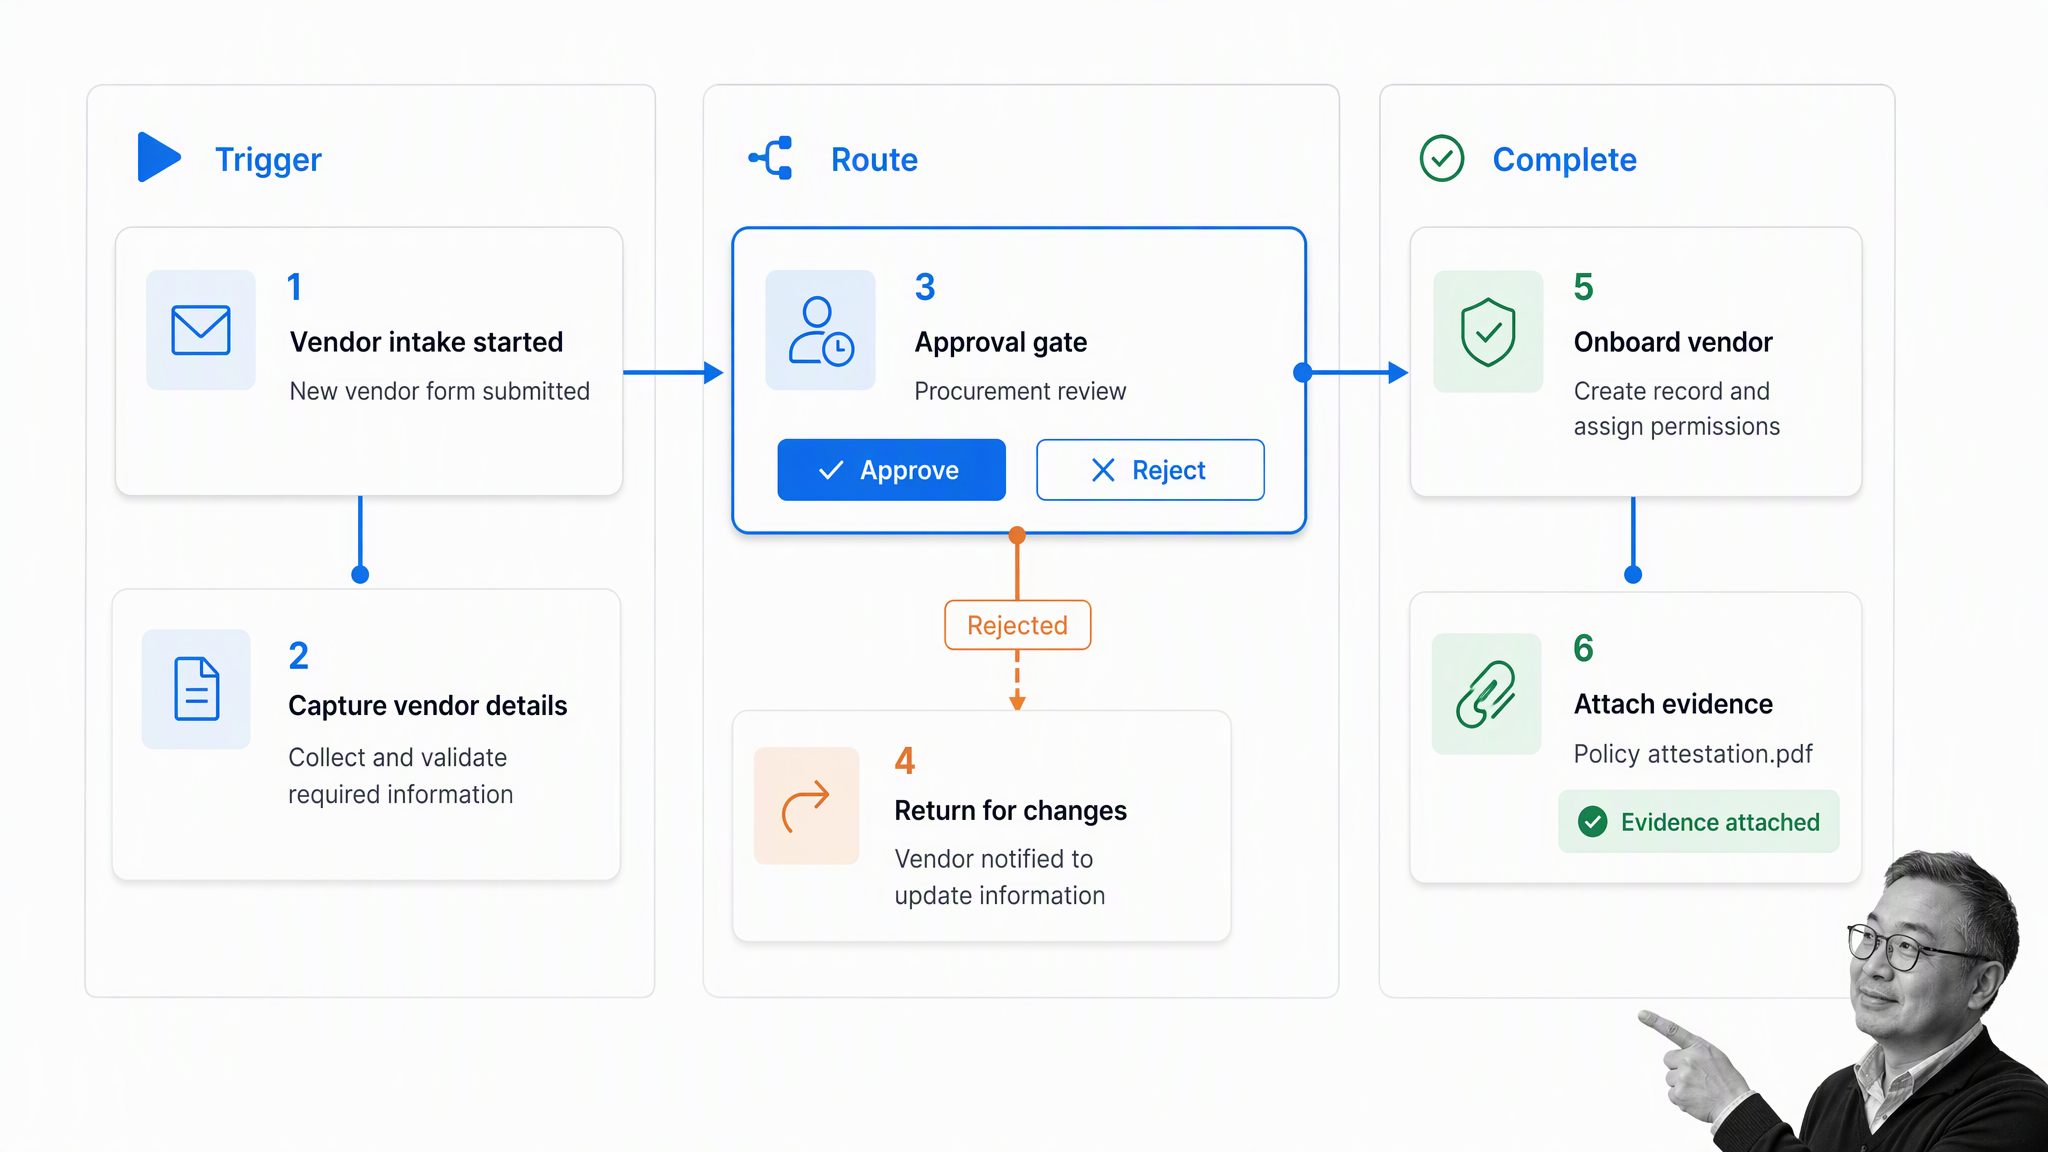Click the blue Trigger play icon
This screenshot has width=2048, height=1152.
coord(158,157)
